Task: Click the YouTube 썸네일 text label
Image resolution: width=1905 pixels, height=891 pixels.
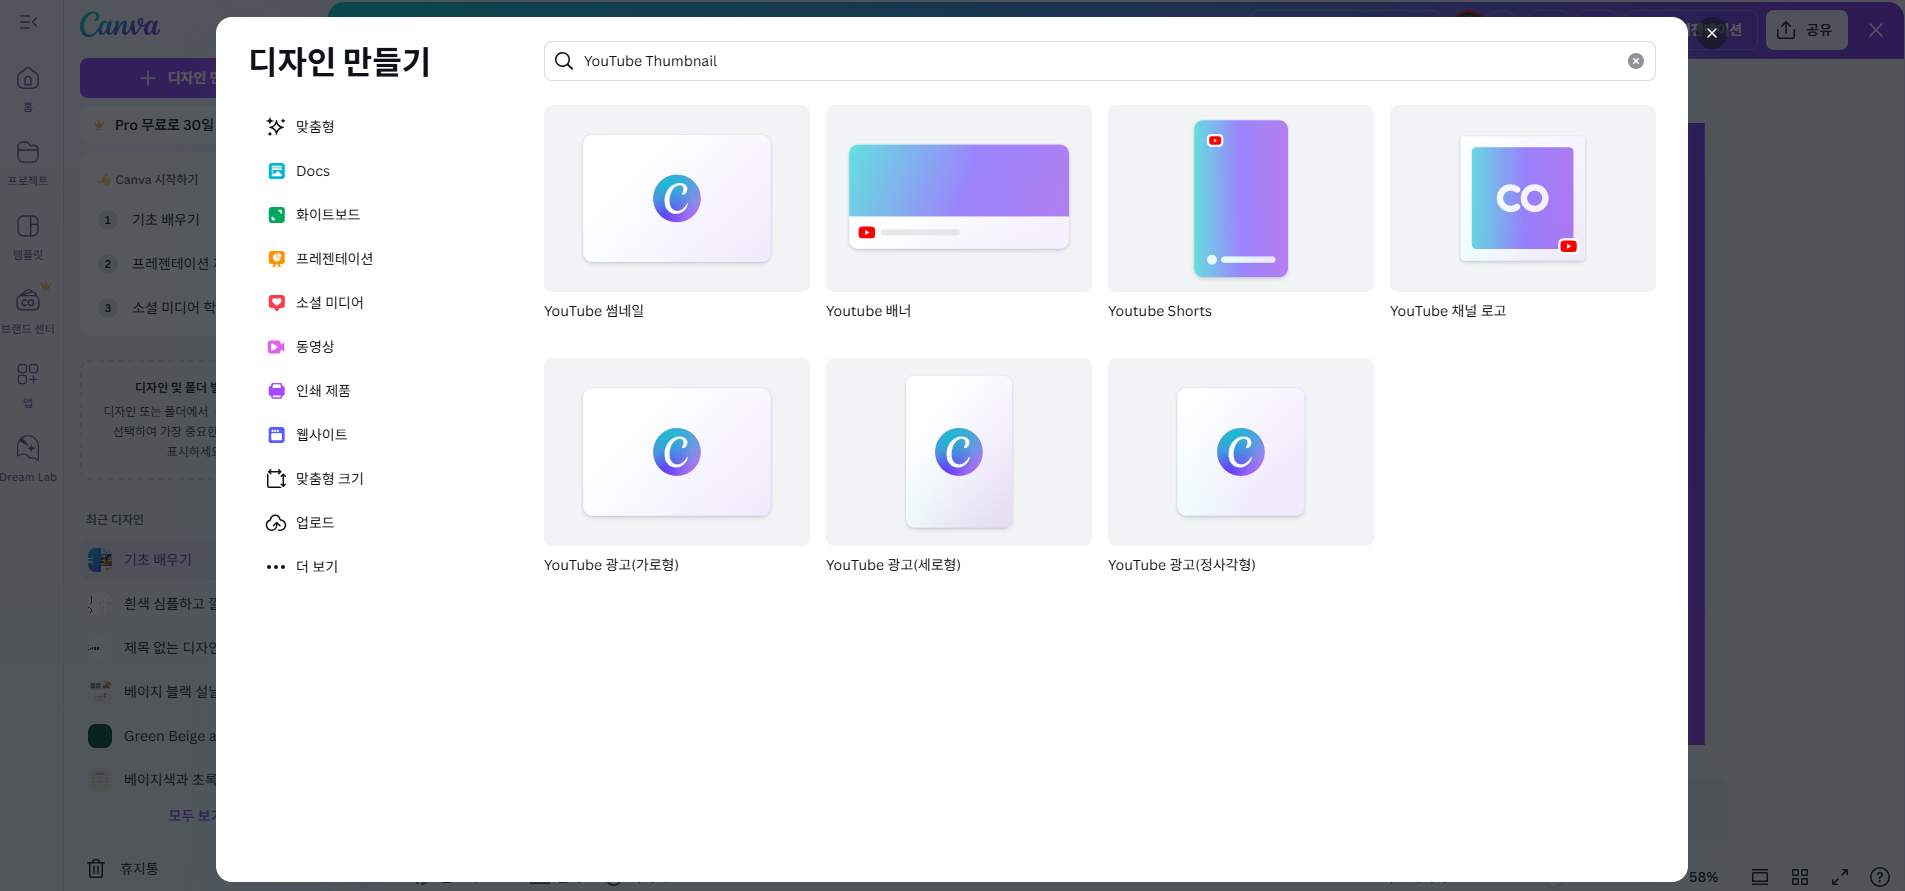Action: [594, 311]
